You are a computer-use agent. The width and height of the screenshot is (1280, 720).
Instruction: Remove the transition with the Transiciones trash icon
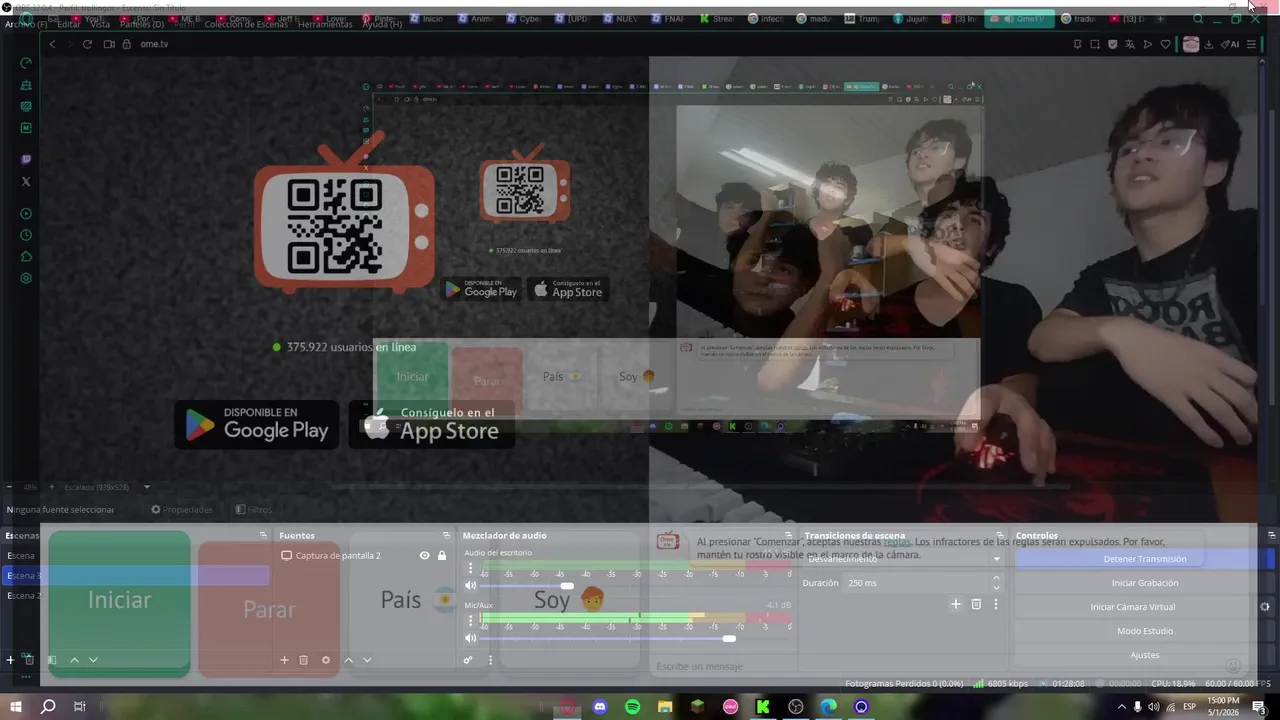point(976,604)
